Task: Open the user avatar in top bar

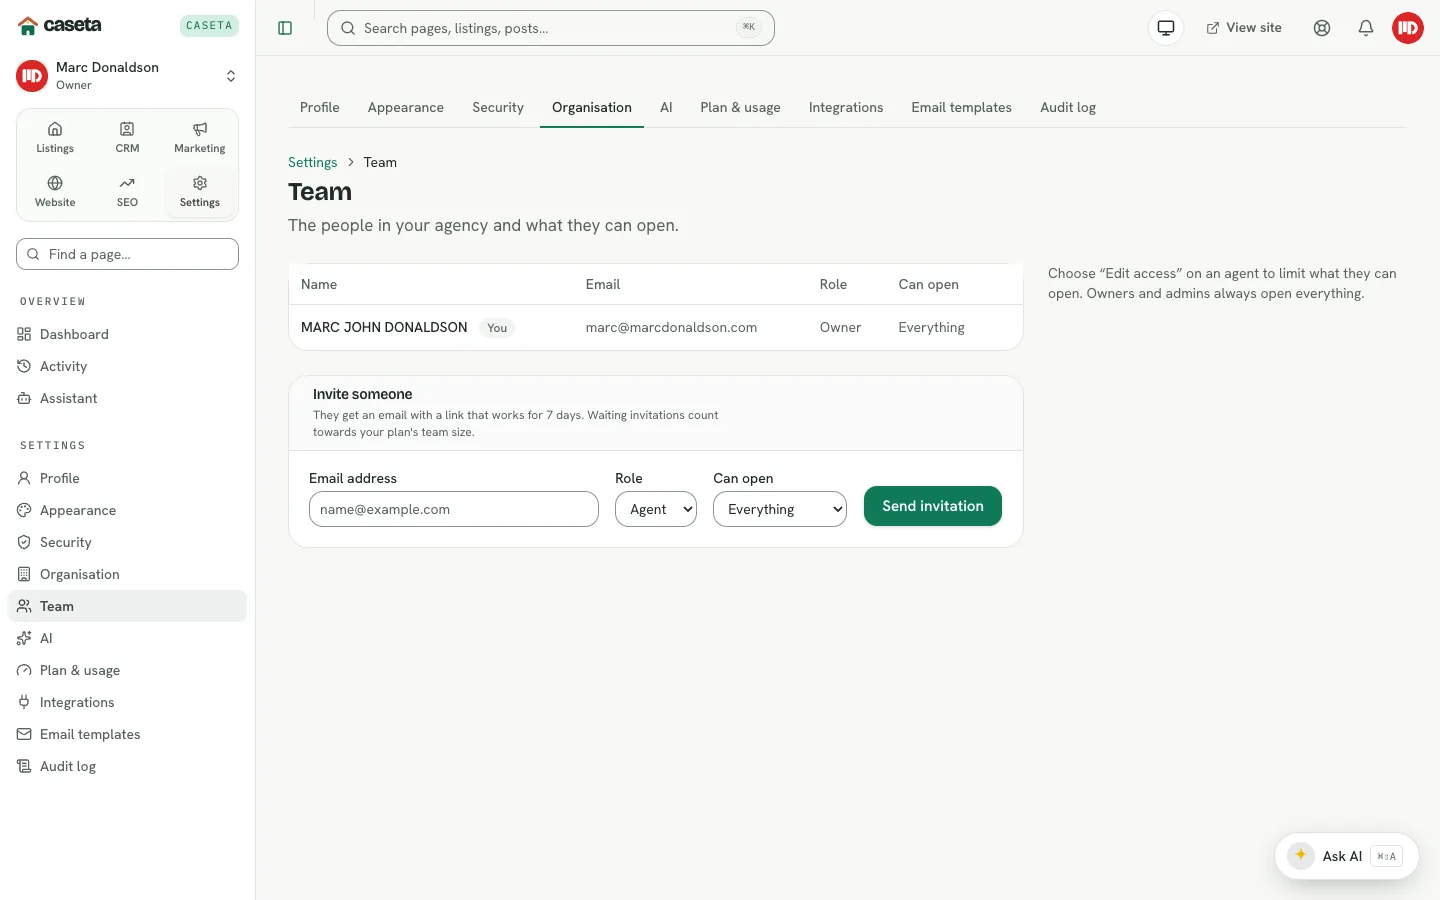Action: [x=1408, y=28]
